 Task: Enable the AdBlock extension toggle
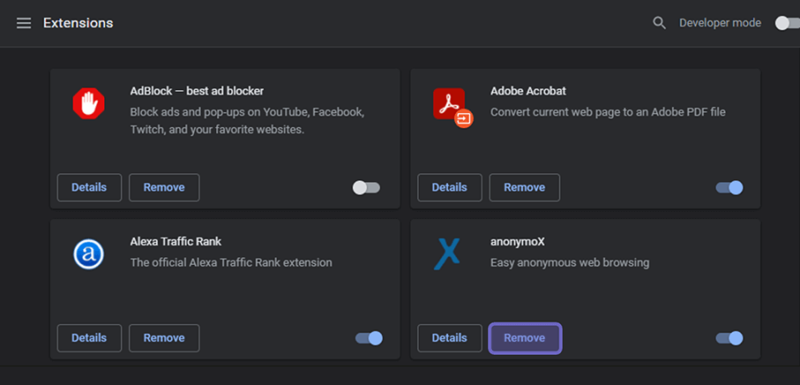click(366, 188)
